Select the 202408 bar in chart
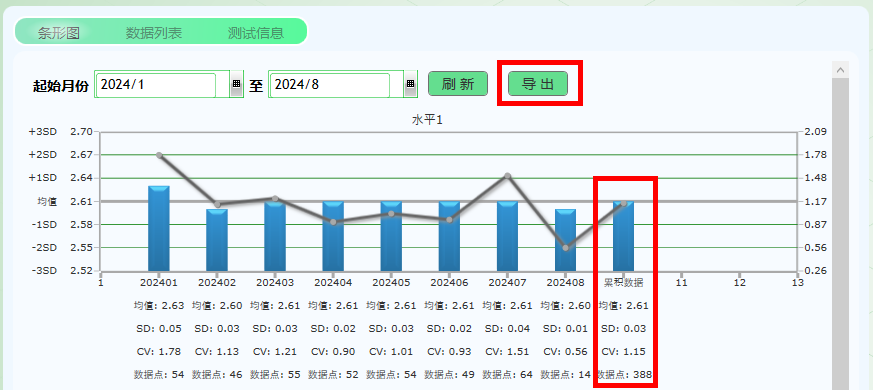The height and width of the screenshot is (390, 873). coord(566,240)
